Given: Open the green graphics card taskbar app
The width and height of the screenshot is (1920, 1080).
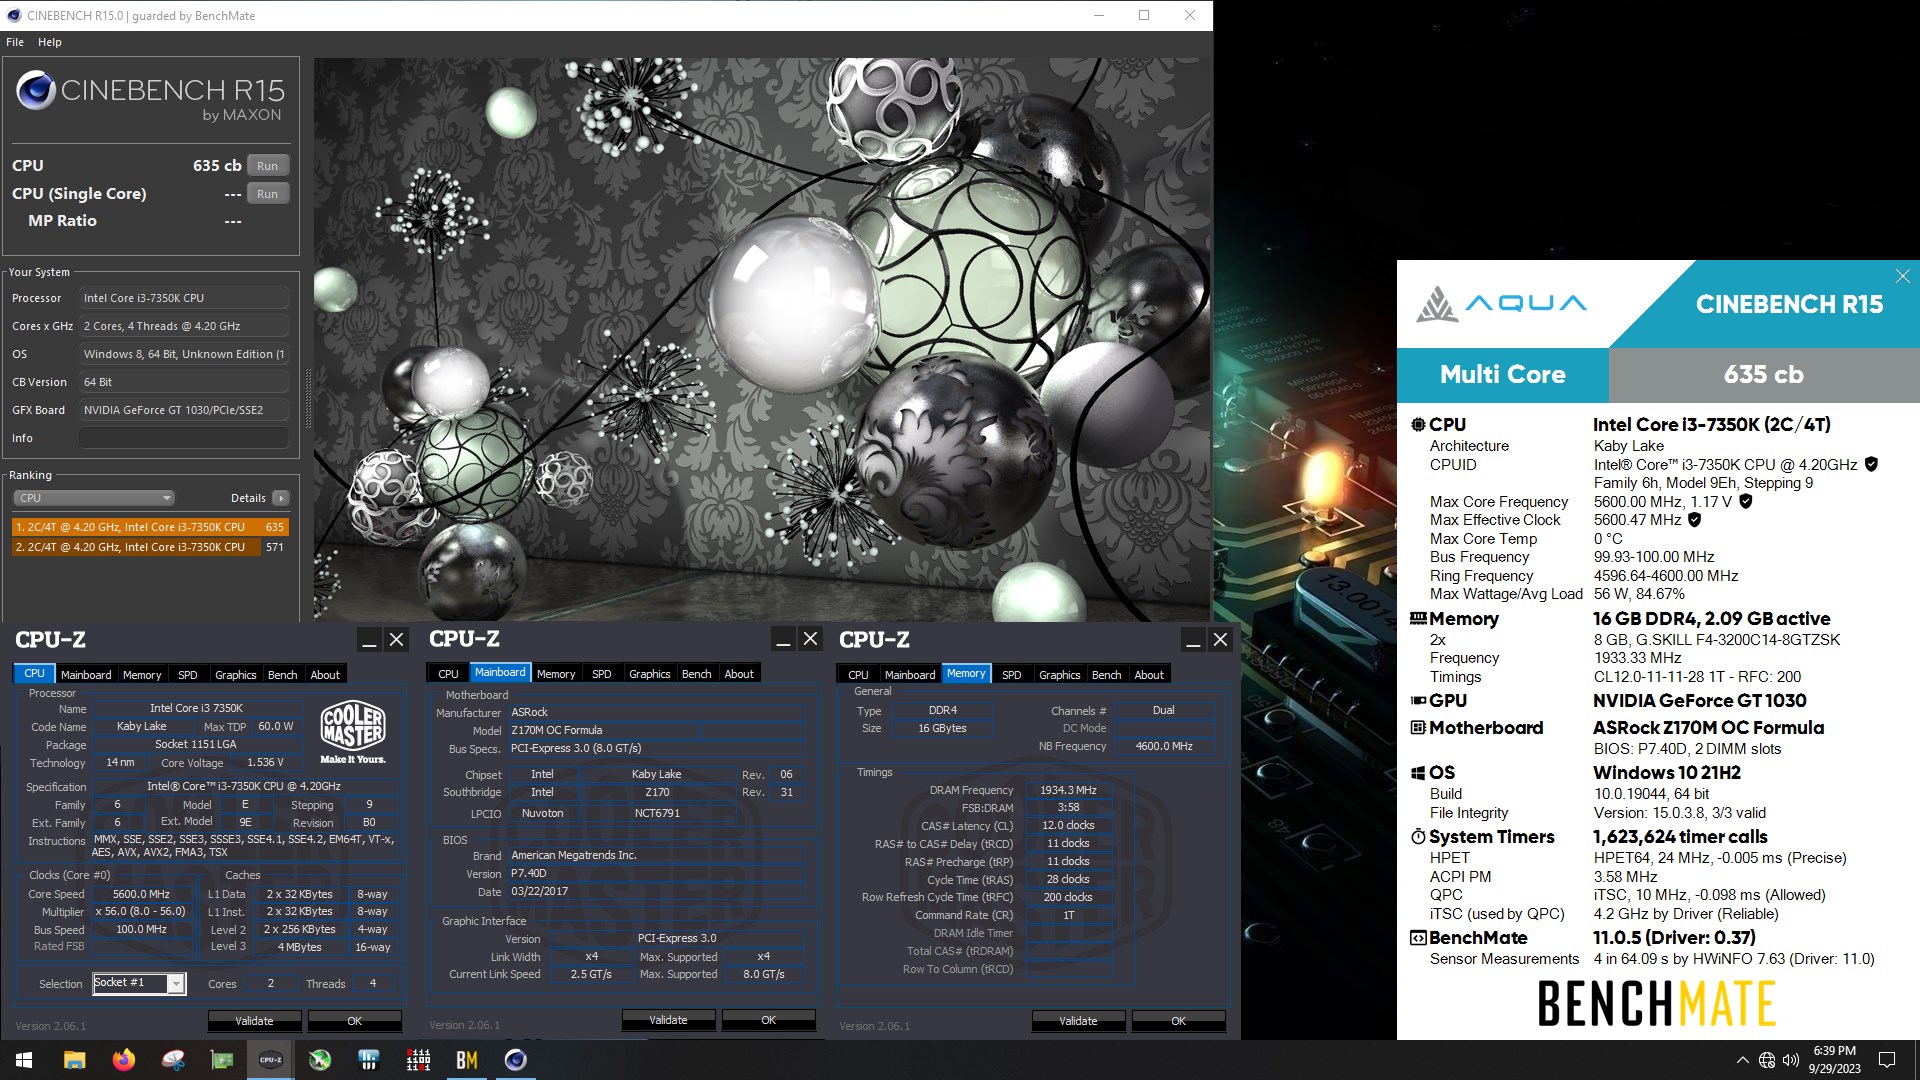Looking at the screenshot, I should click(222, 1060).
